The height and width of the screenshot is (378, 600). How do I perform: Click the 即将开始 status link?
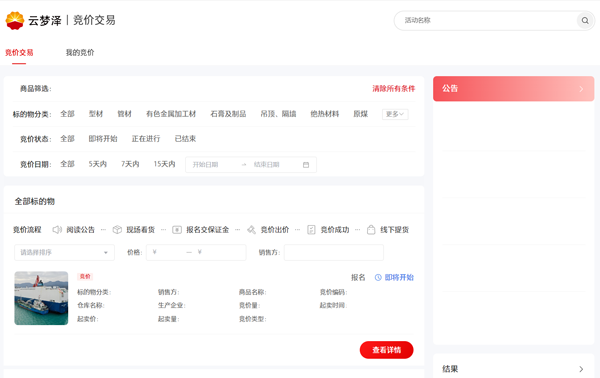(x=399, y=277)
